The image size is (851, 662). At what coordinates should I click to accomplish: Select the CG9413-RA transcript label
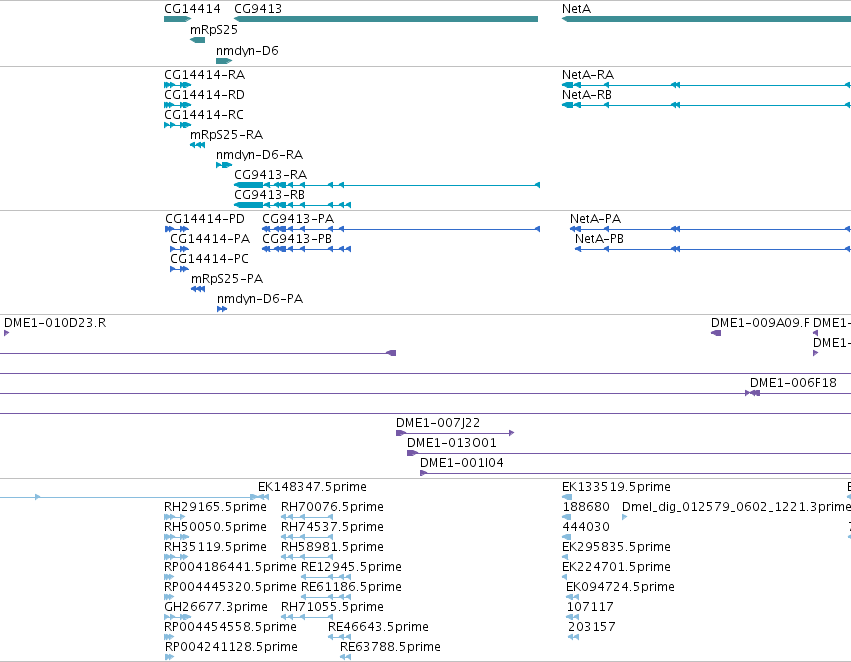[270, 175]
